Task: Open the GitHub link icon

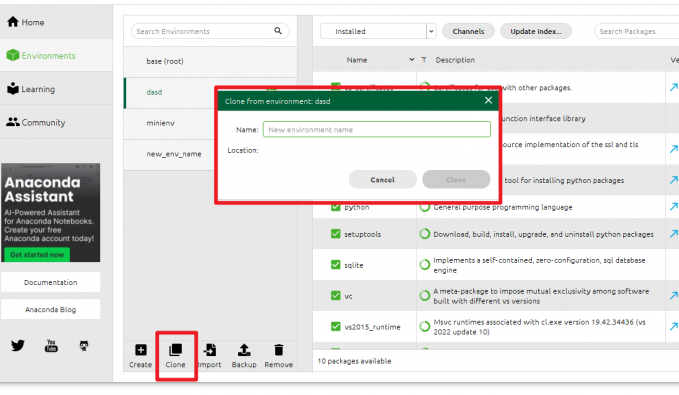Action: click(x=84, y=346)
